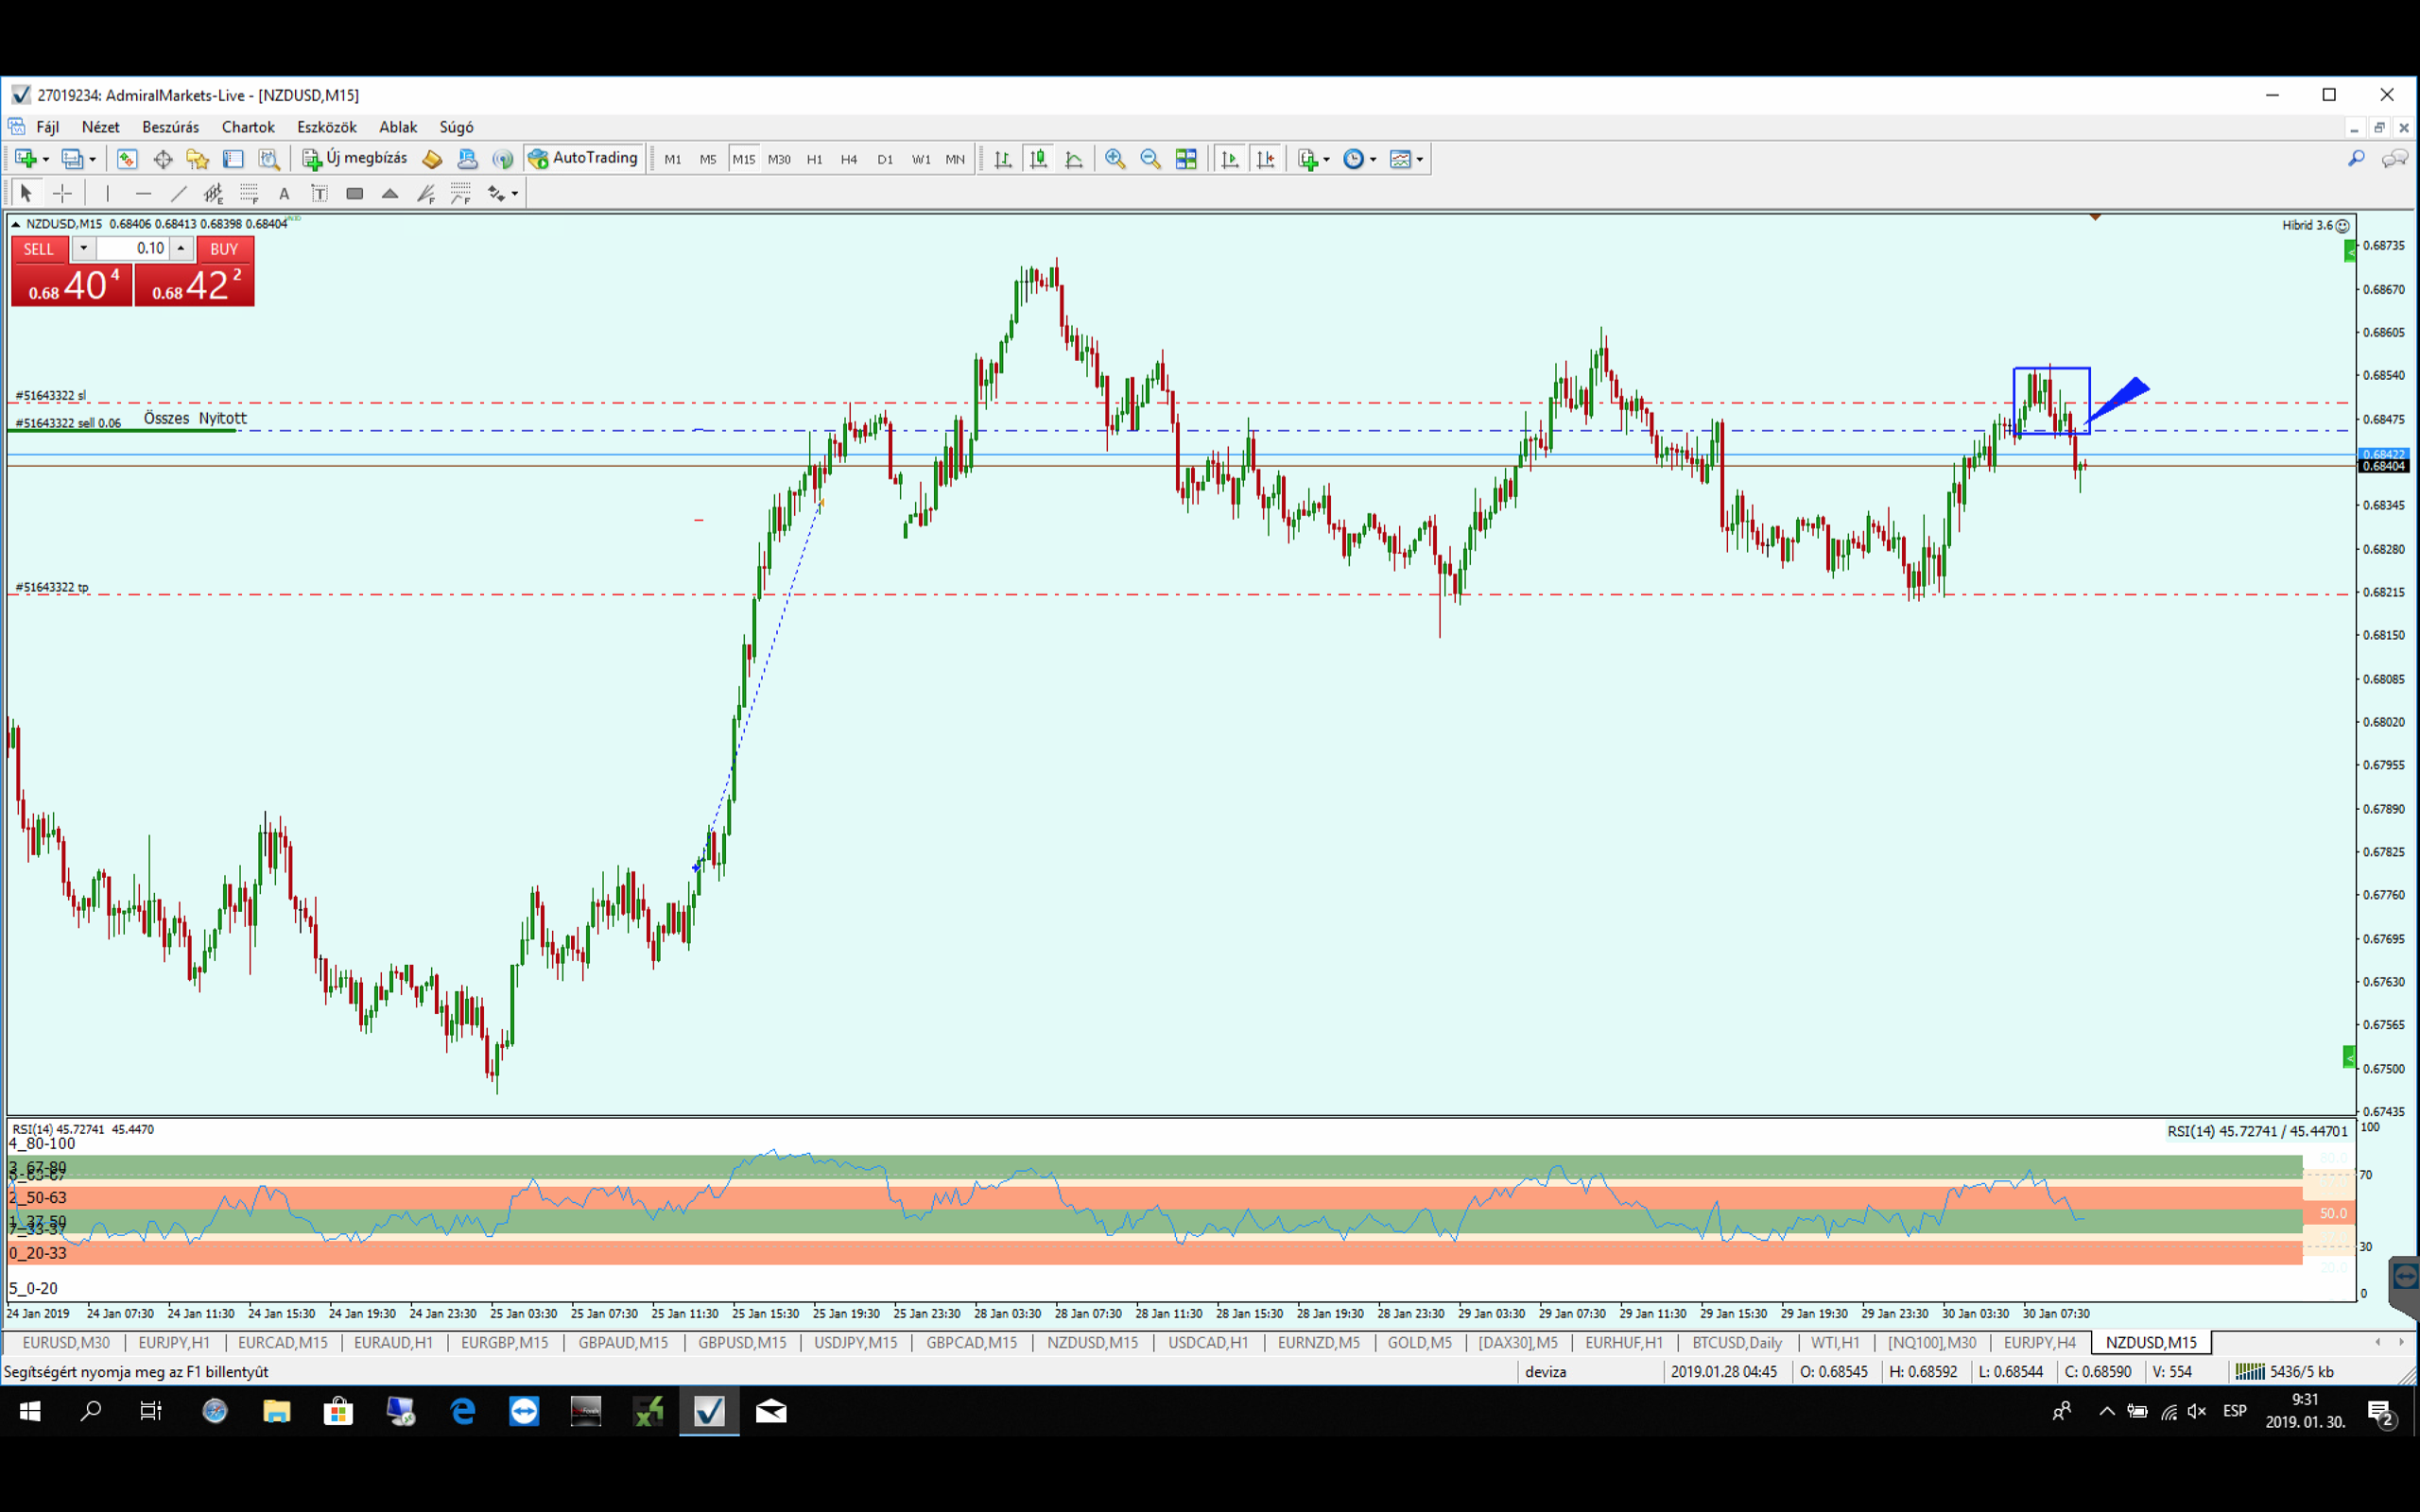
Task: Click the lot volume field 0.10
Action: pyautogui.click(x=133, y=248)
